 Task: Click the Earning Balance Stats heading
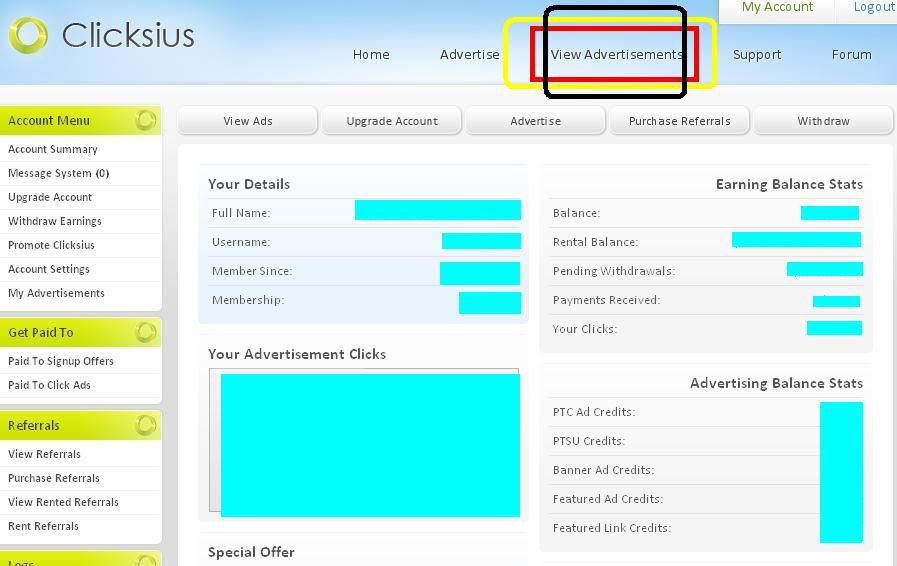pos(789,184)
